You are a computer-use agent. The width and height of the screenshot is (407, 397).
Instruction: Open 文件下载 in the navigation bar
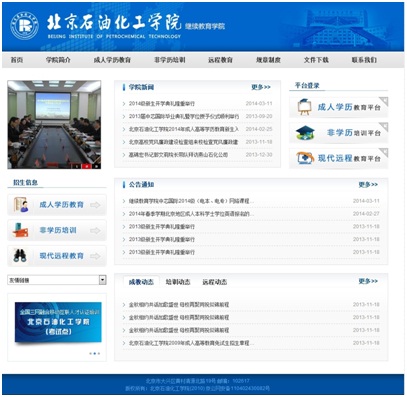[316, 60]
